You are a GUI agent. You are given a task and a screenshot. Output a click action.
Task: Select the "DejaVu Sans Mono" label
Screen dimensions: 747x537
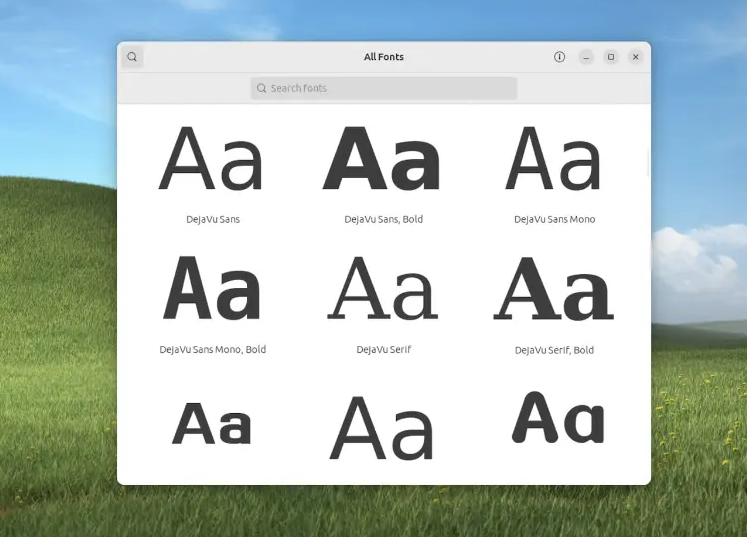coord(554,220)
